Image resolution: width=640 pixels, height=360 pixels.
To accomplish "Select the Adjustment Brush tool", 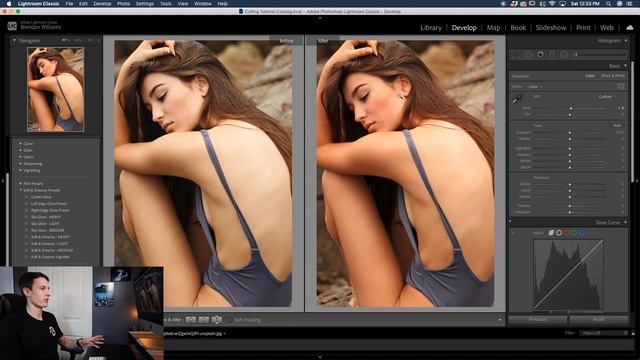I will [600, 54].
